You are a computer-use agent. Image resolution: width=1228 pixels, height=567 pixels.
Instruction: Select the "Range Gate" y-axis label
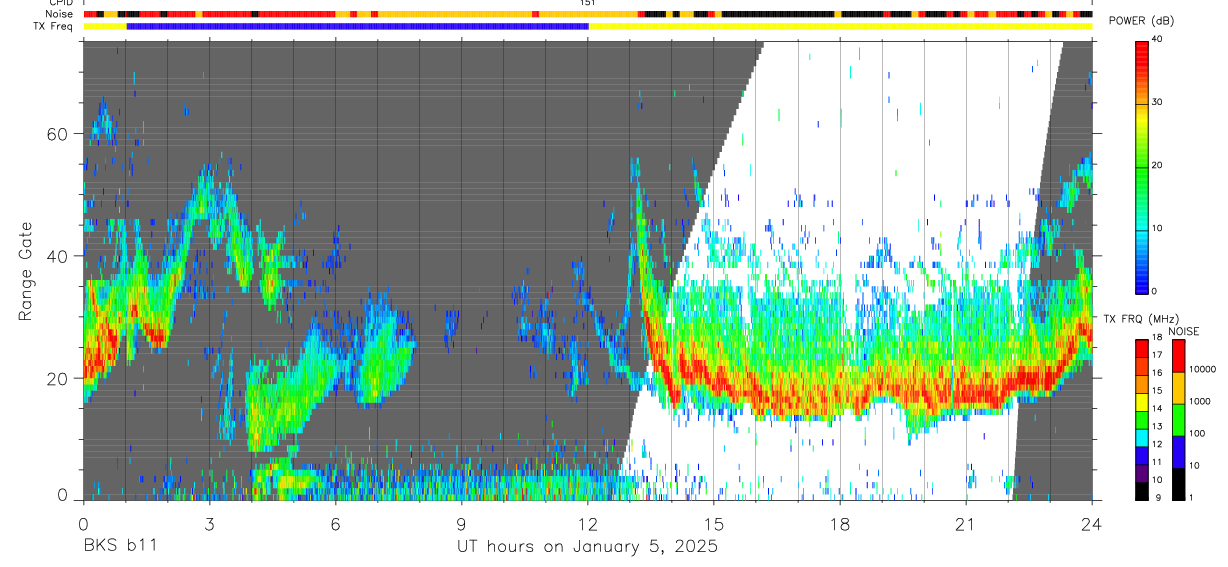(x=26, y=271)
